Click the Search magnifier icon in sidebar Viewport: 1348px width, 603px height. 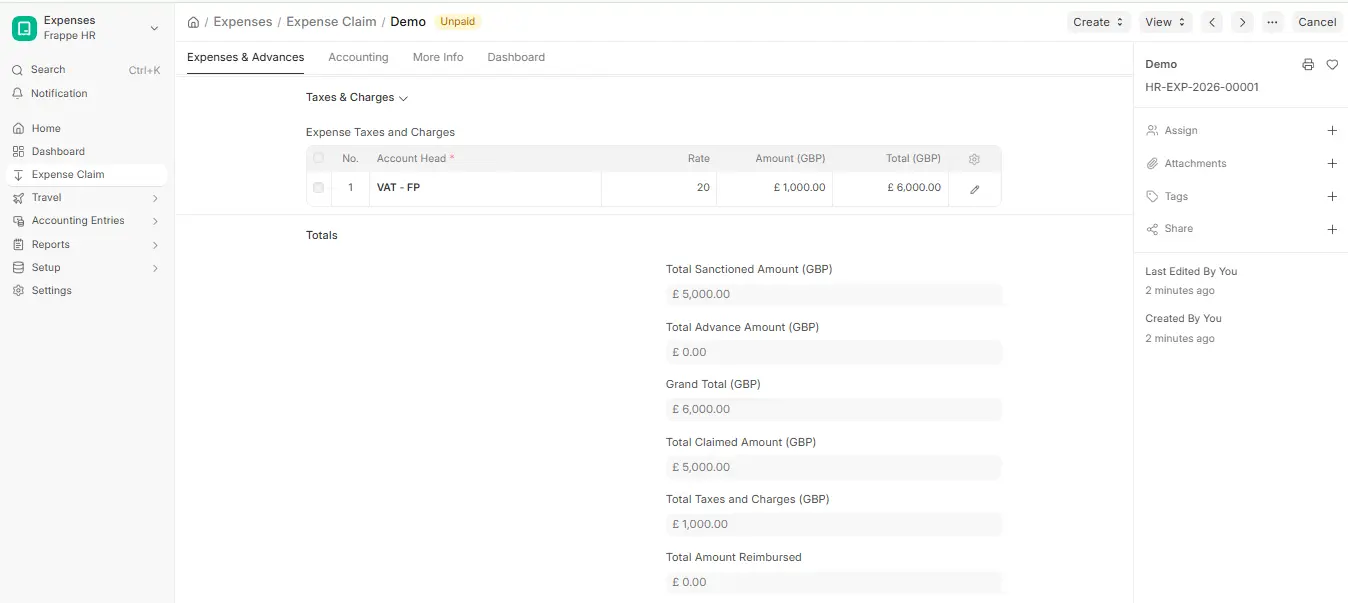pos(17,70)
